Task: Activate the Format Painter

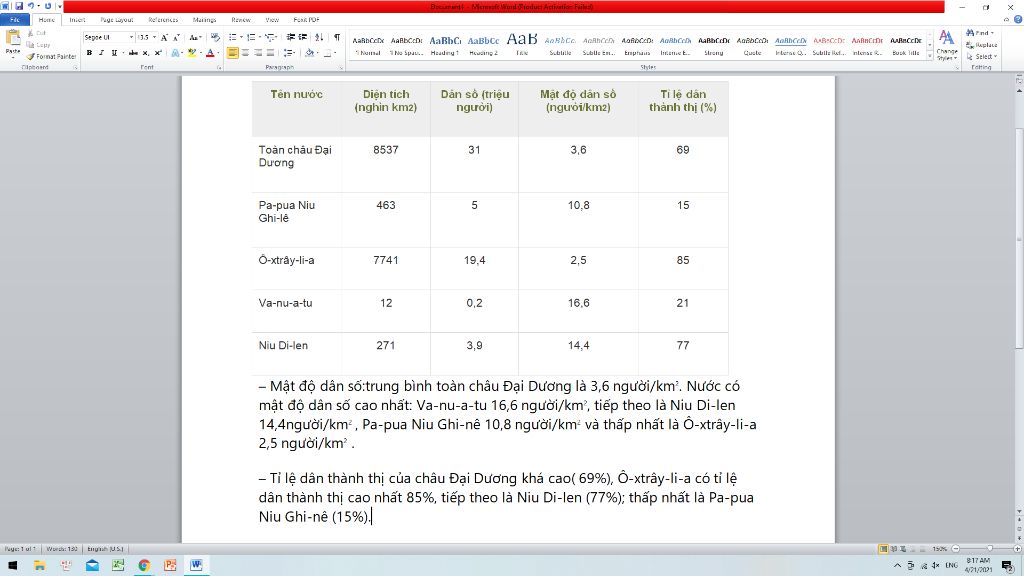Action: click(x=52, y=56)
